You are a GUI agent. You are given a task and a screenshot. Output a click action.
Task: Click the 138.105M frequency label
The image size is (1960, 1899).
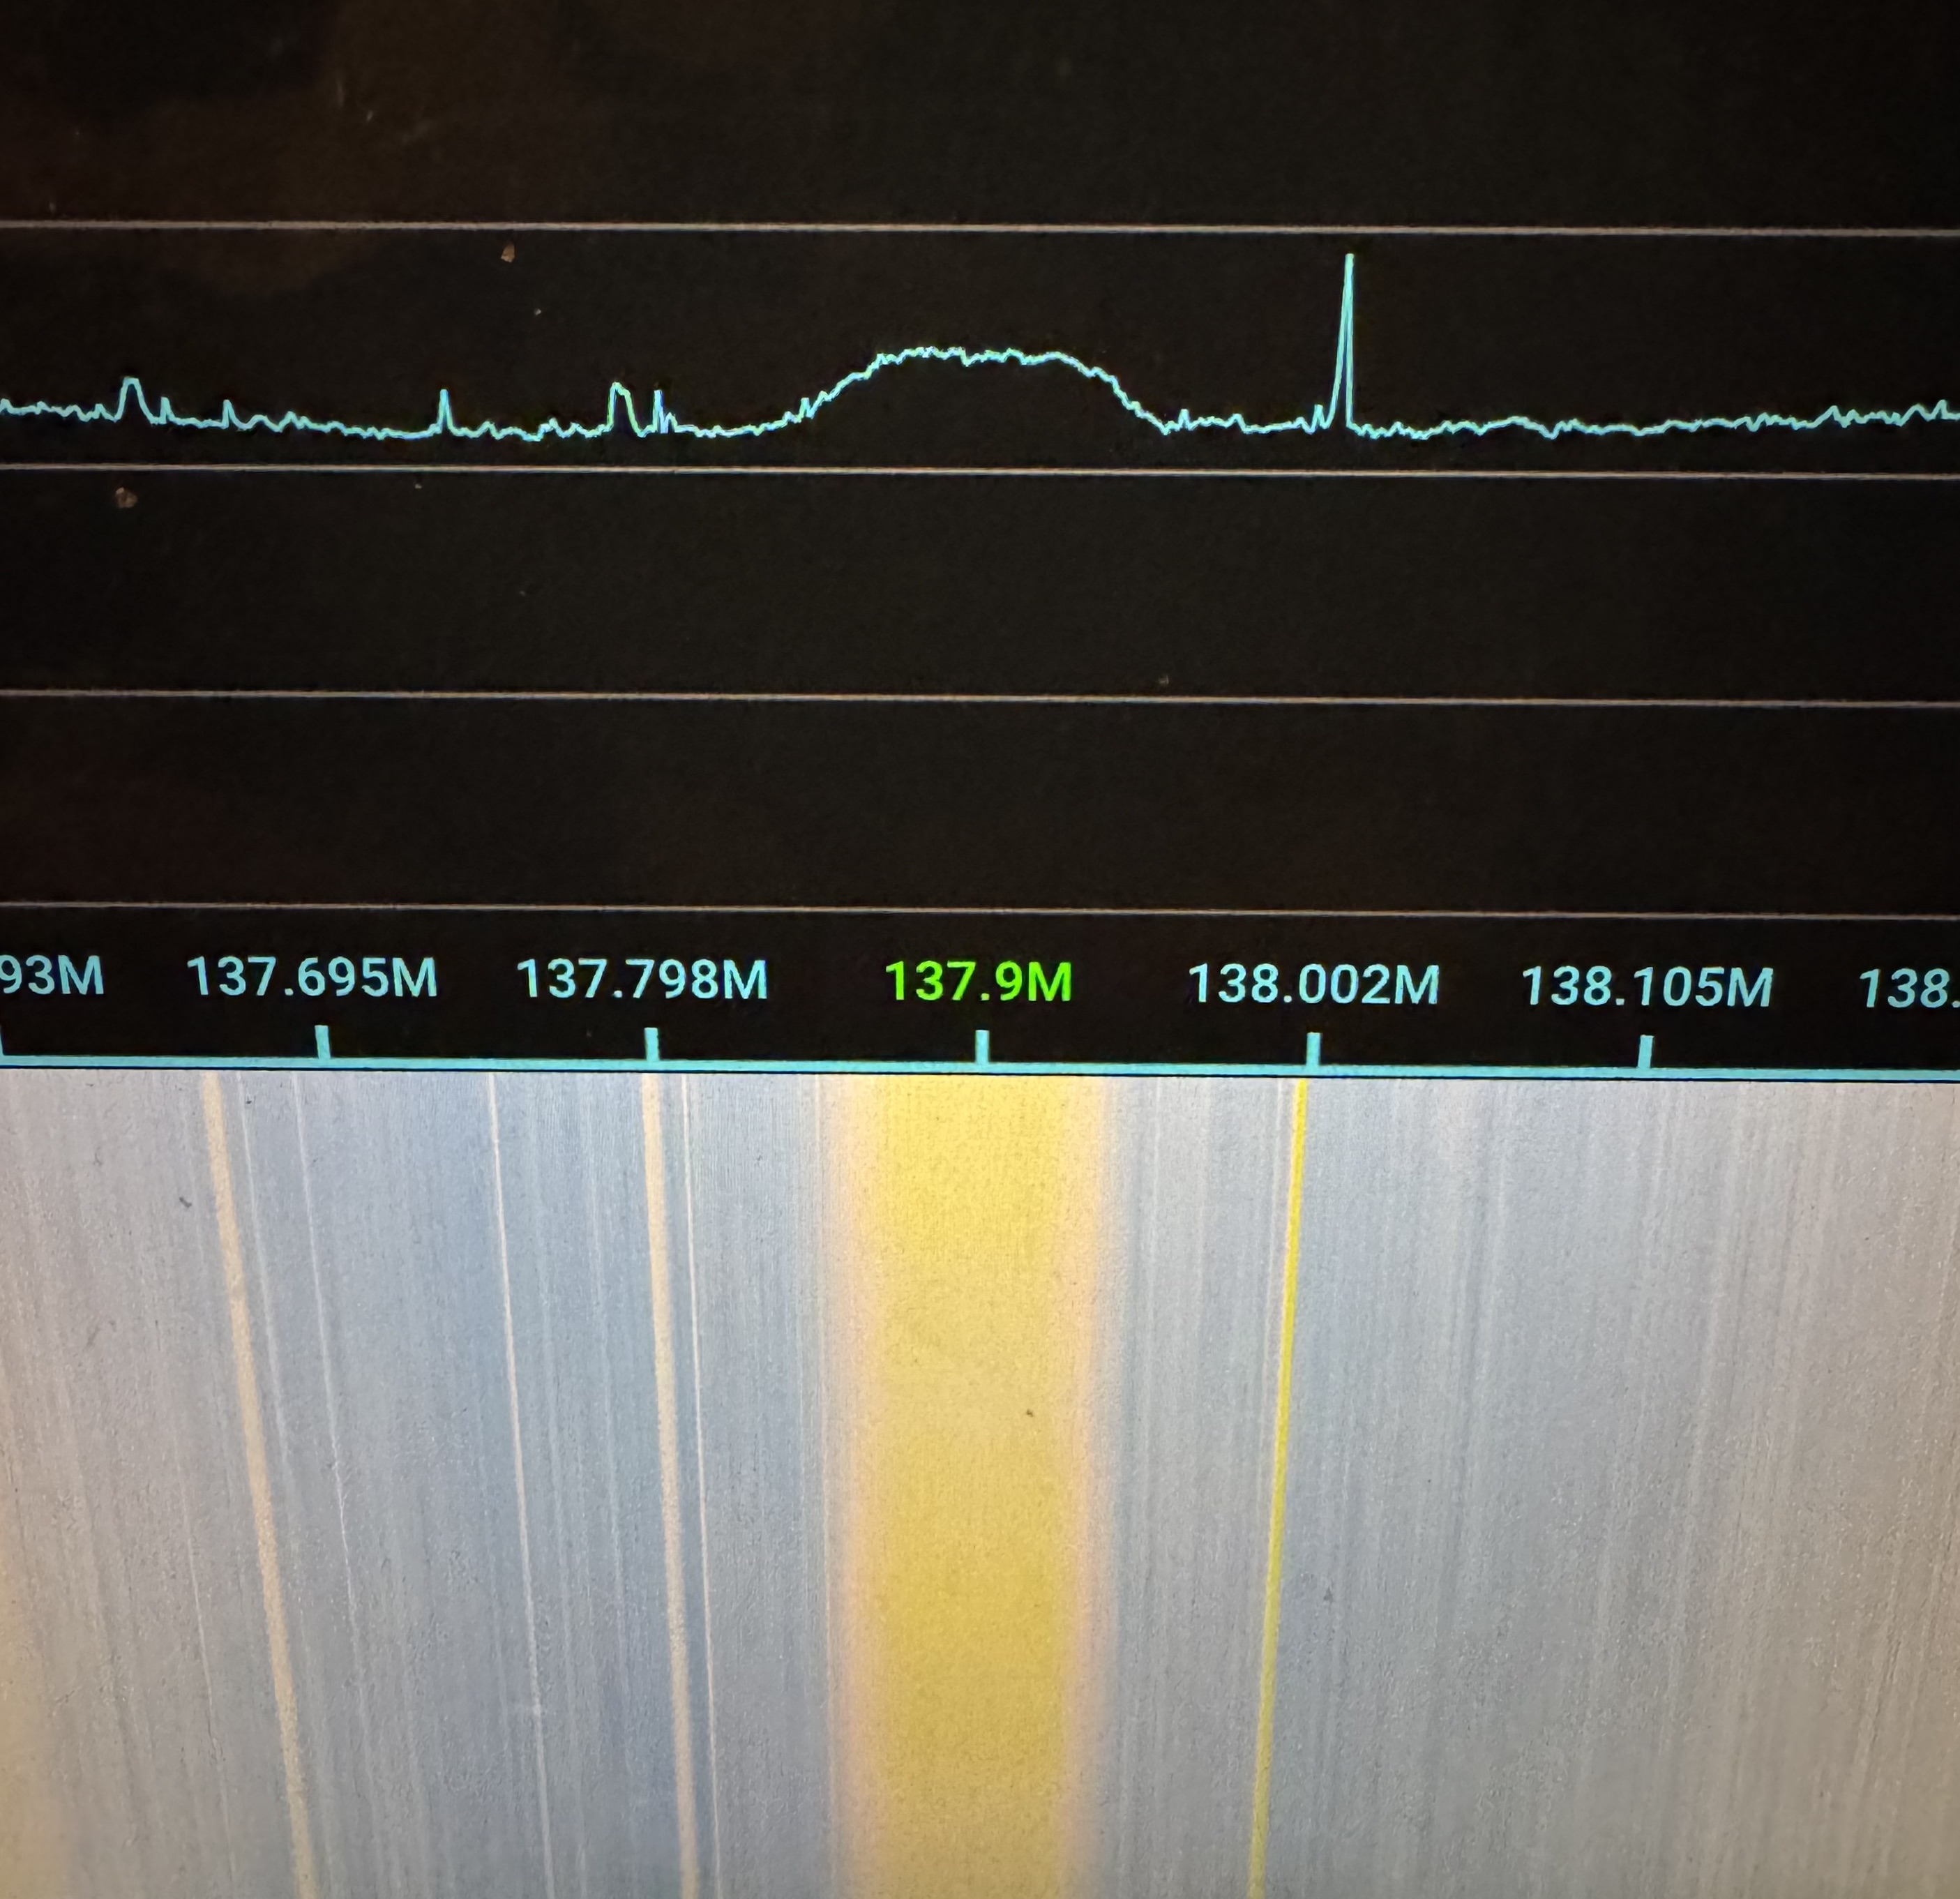[x=1646, y=986]
